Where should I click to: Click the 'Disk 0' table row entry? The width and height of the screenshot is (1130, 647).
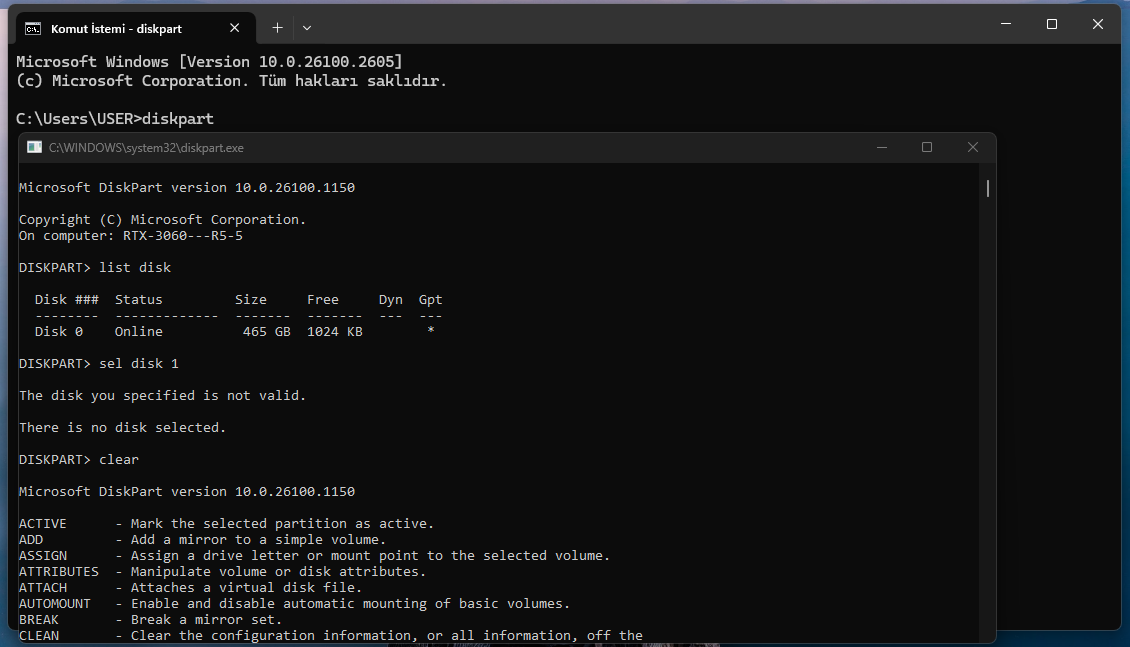point(59,331)
